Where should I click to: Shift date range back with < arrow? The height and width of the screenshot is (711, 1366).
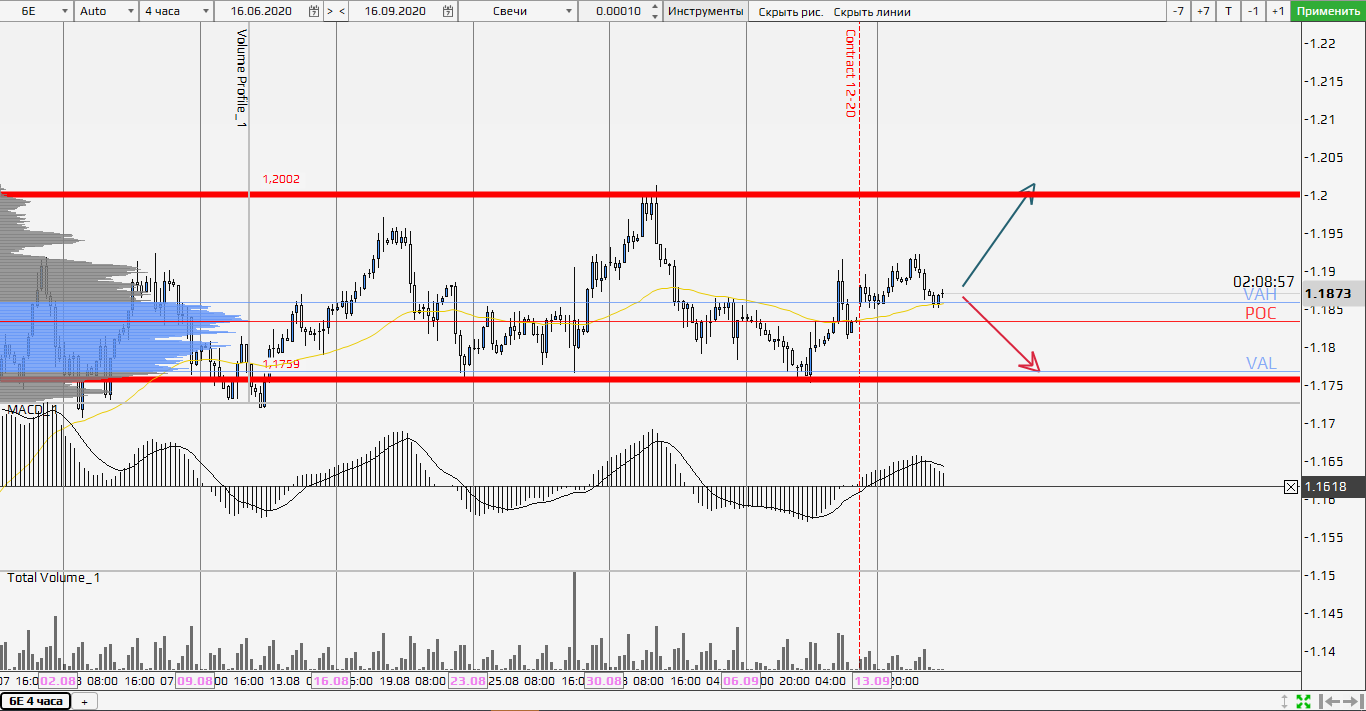click(x=343, y=11)
